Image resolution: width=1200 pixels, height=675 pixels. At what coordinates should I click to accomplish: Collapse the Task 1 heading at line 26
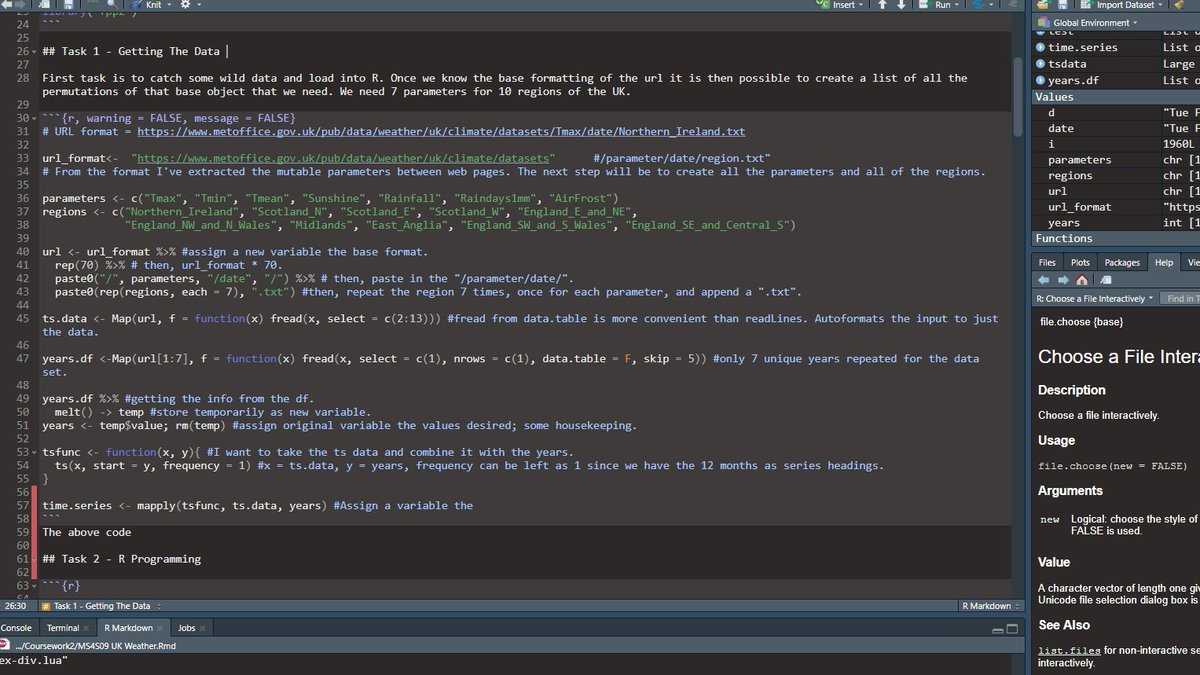[36, 51]
